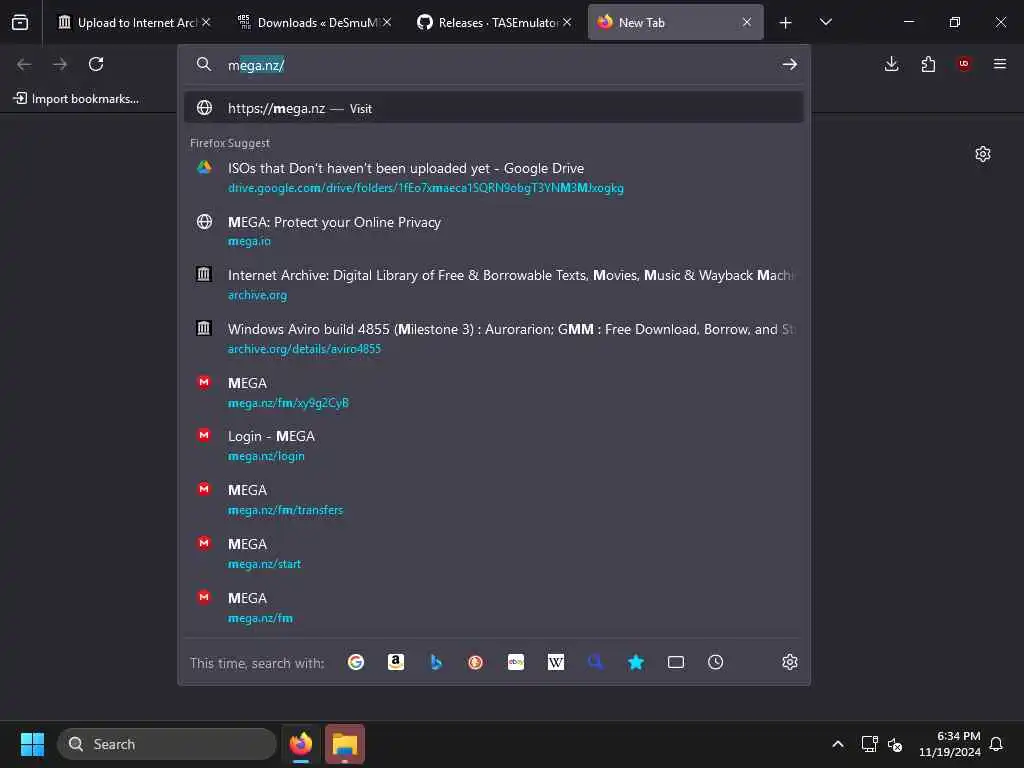The height and width of the screenshot is (768, 1024).
Task: Open the uBlock Origin extension icon
Action: (x=964, y=64)
